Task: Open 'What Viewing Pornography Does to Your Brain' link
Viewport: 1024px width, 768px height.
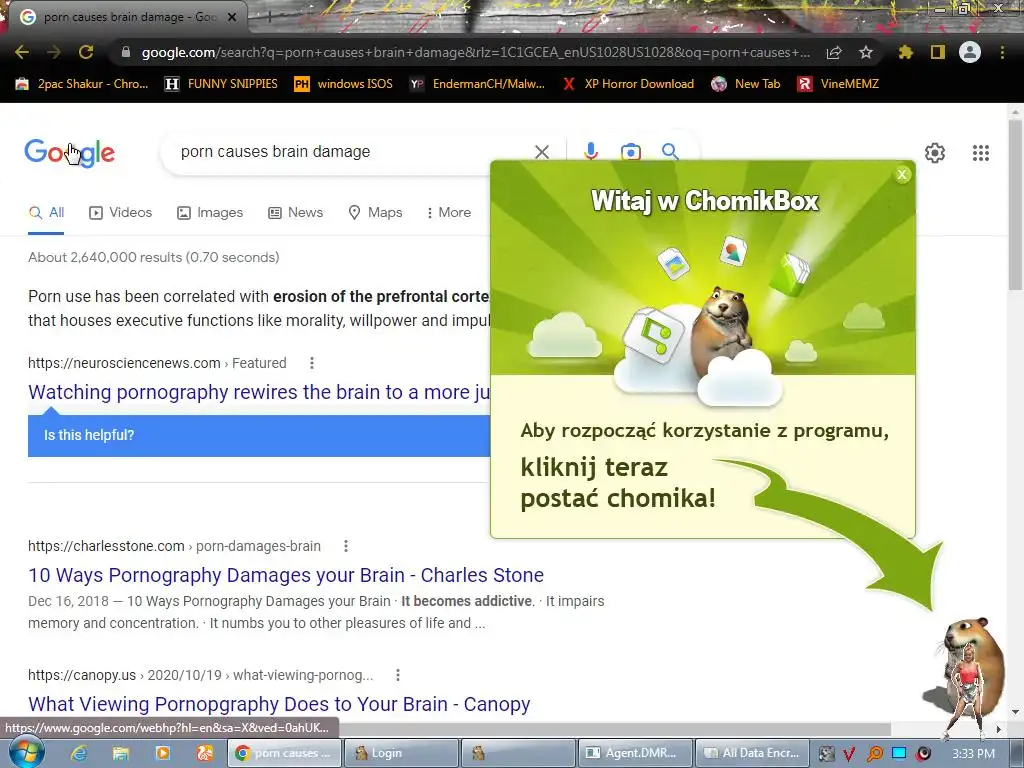Action: coord(279,704)
